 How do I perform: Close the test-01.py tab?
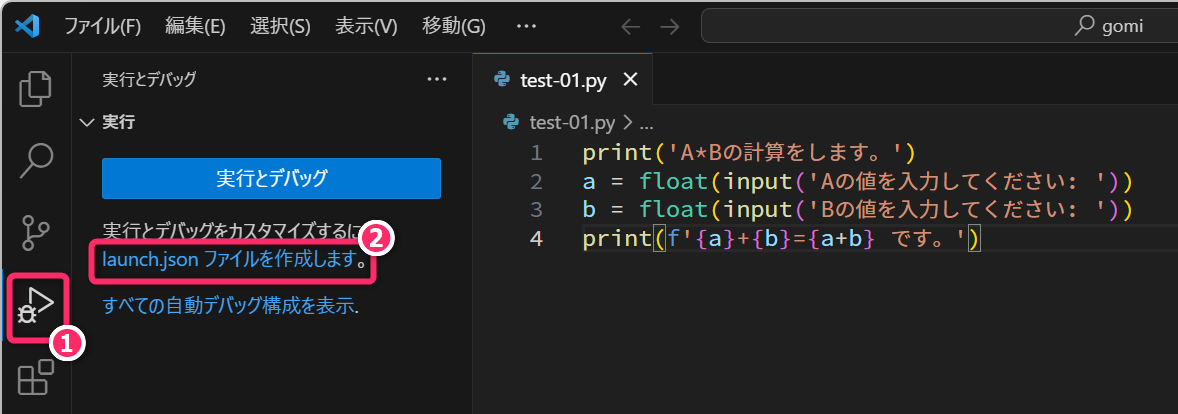630,80
